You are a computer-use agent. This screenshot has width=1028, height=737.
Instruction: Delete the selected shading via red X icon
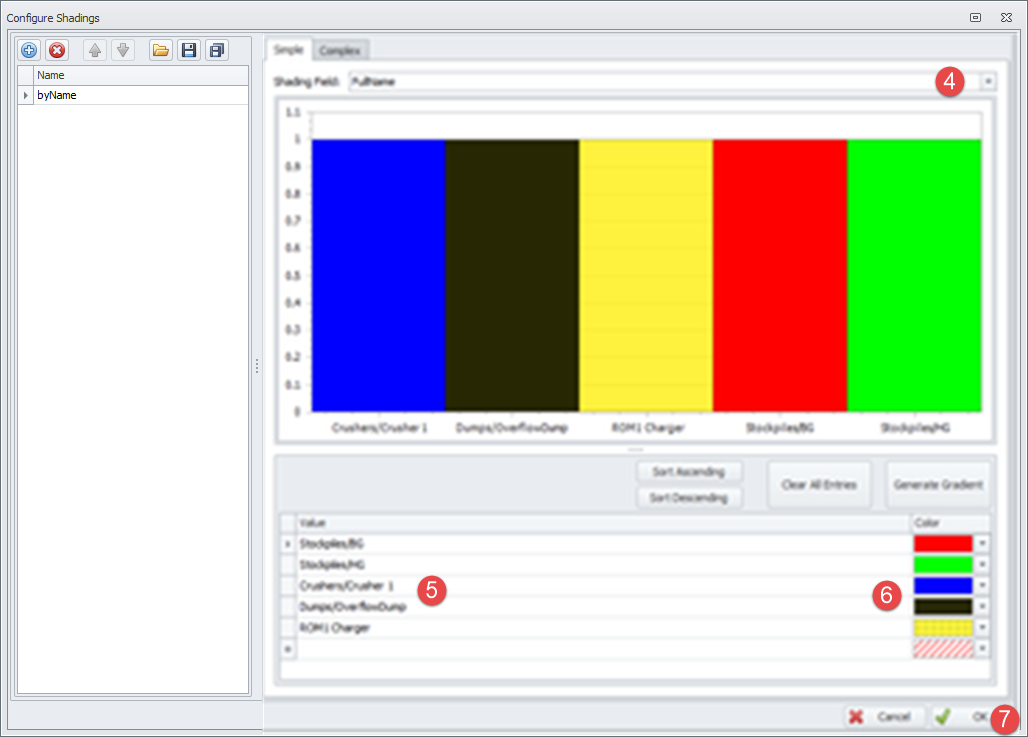57,49
